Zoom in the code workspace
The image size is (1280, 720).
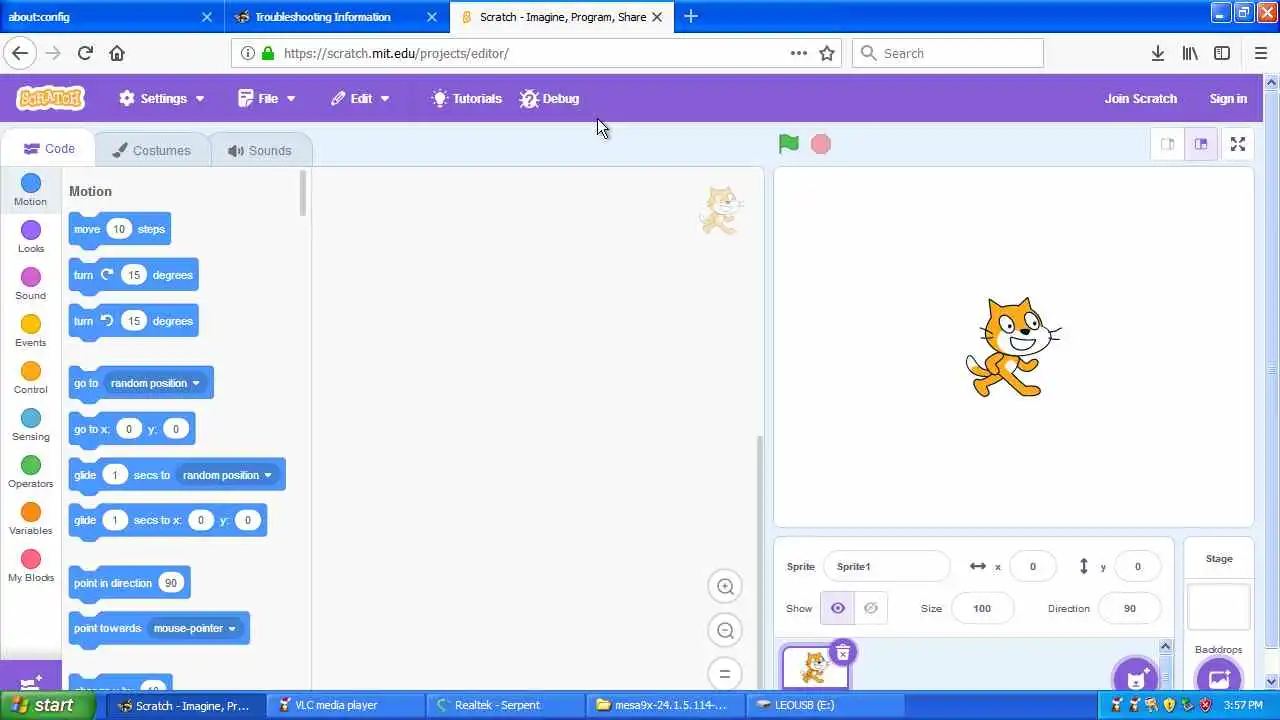click(725, 587)
